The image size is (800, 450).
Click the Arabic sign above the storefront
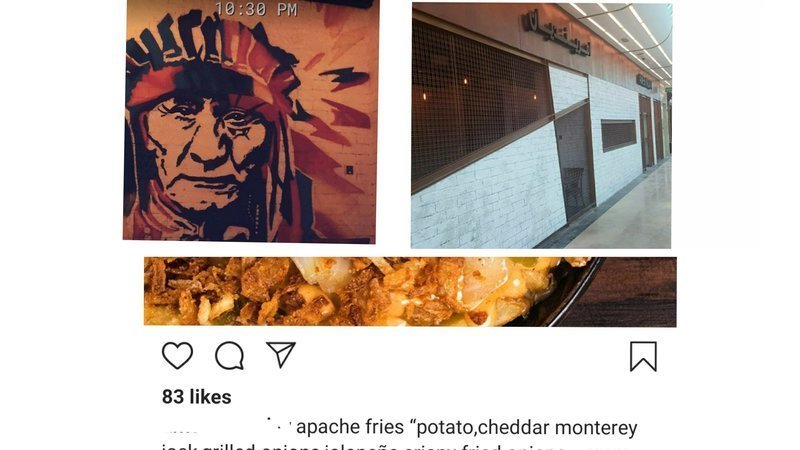click(556, 34)
